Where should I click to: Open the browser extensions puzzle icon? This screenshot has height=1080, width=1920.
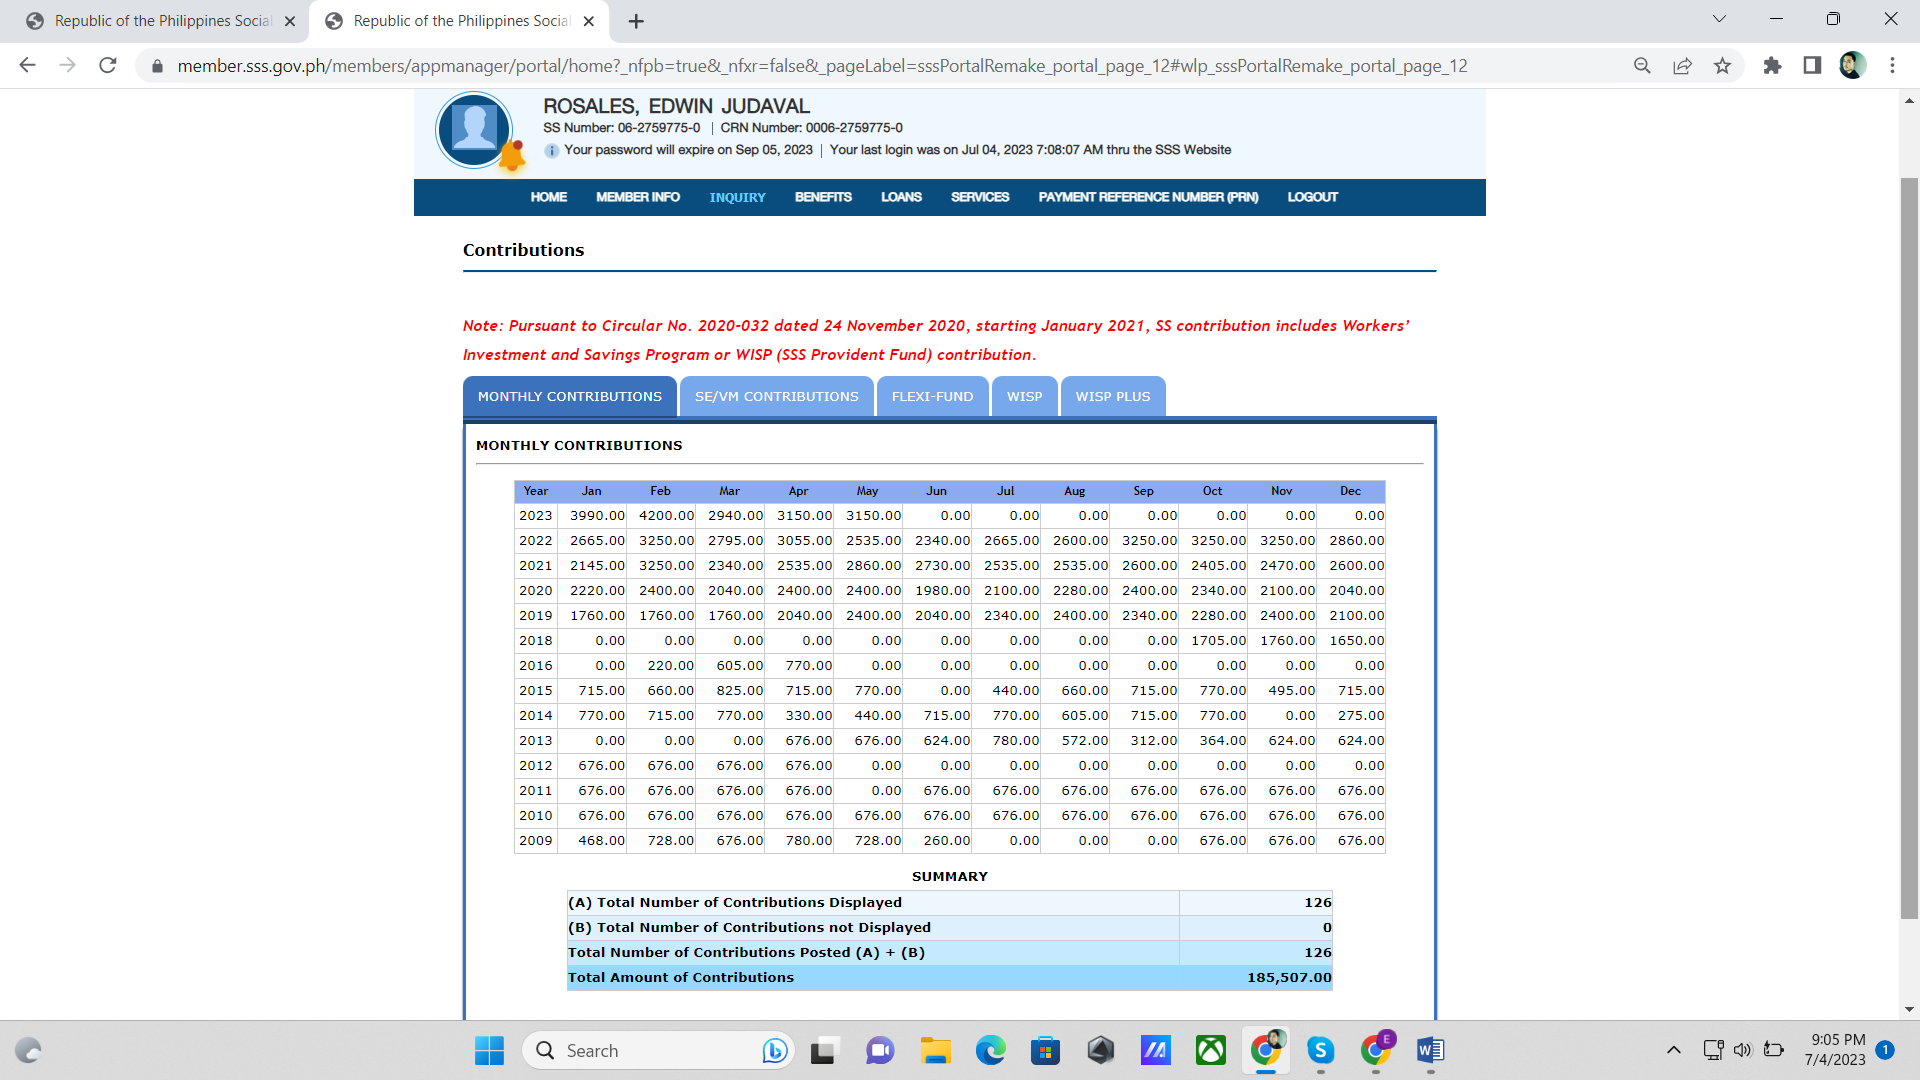coord(1772,66)
